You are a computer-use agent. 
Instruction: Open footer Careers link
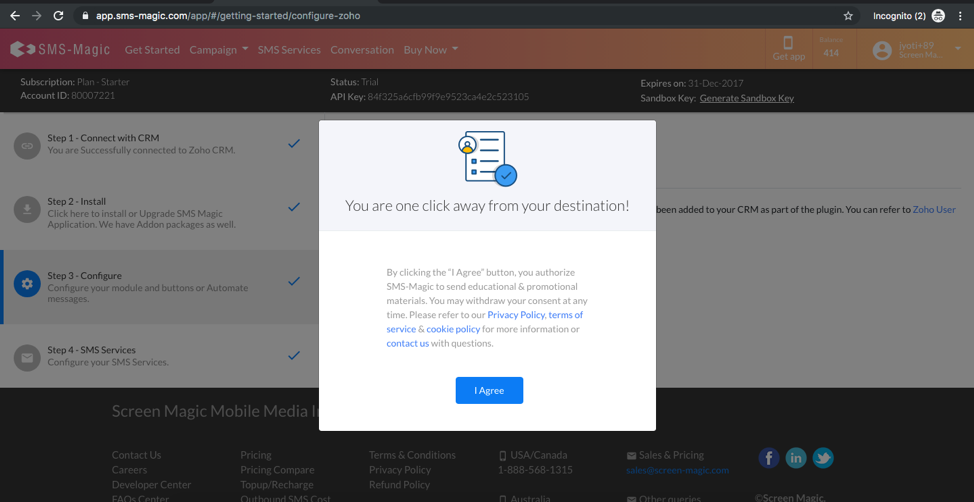tap(129, 470)
